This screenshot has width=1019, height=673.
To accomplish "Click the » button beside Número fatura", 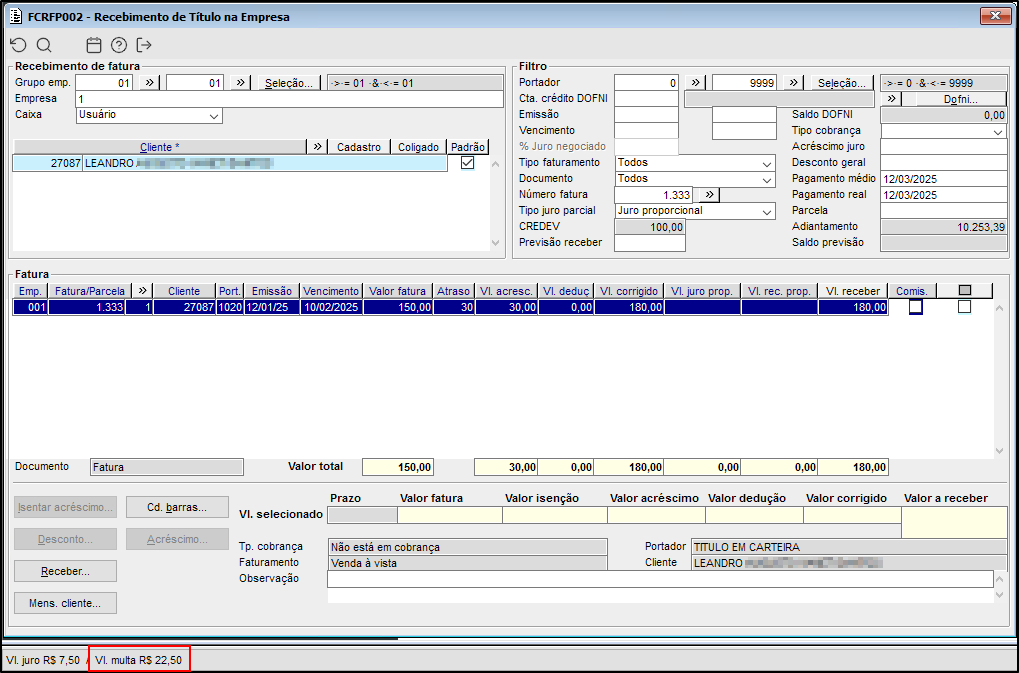I will (709, 194).
